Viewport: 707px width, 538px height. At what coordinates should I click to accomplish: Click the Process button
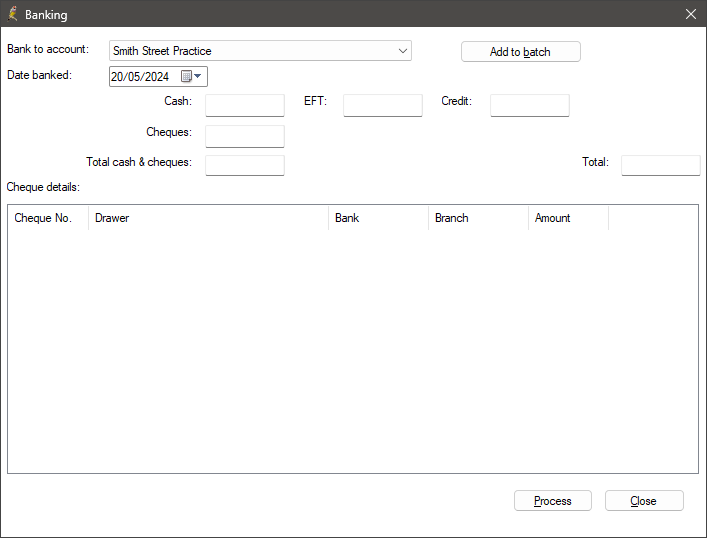tap(552, 501)
